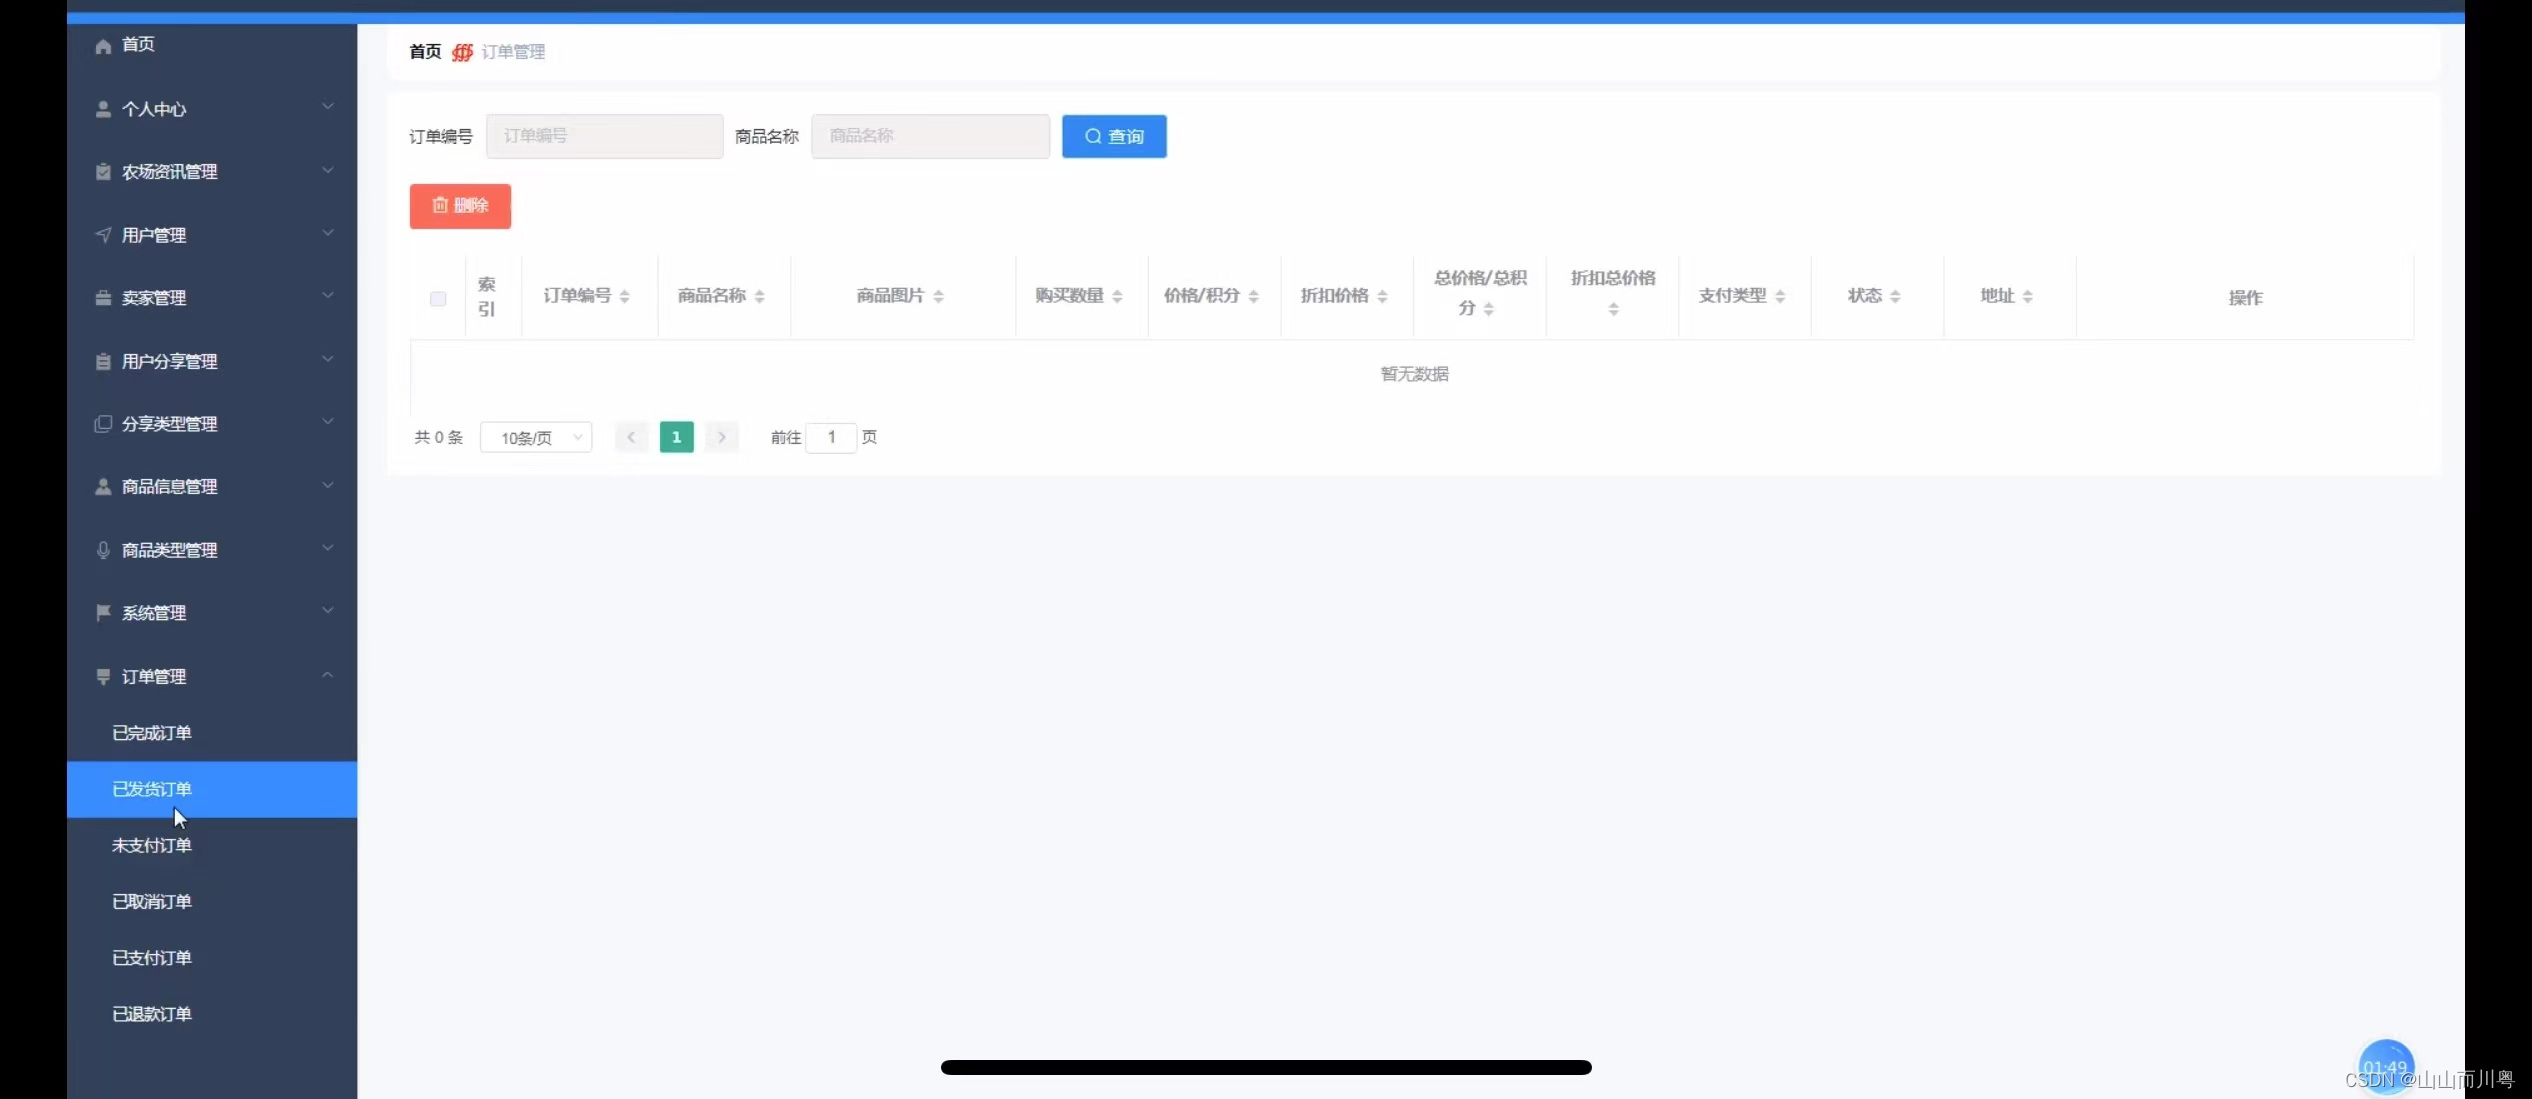The width and height of the screenshot is (2532, 1099).
Task: Expand the 分享类型管理 menu chevron
Action: click(327, 423)
